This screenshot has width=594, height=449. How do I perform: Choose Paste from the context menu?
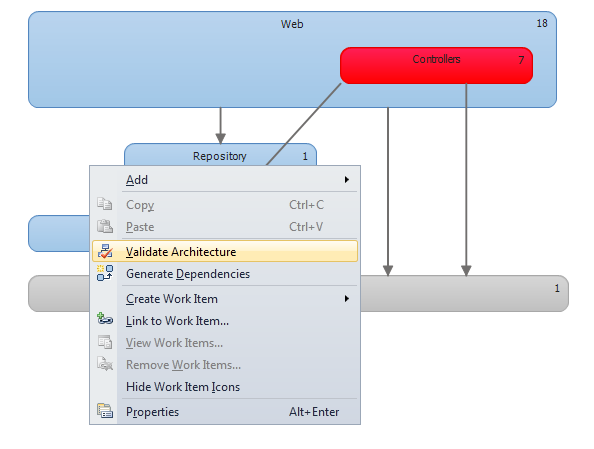[225, 227]
